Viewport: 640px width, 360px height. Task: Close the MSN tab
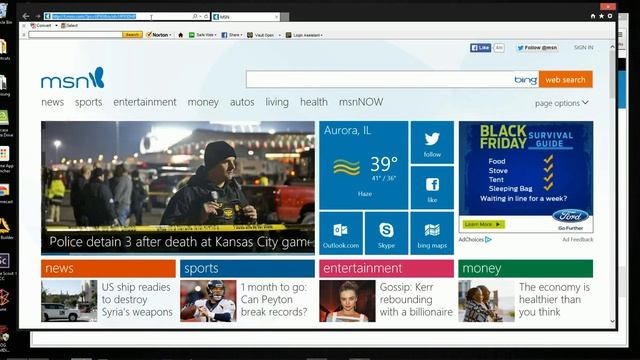[276, 17]
